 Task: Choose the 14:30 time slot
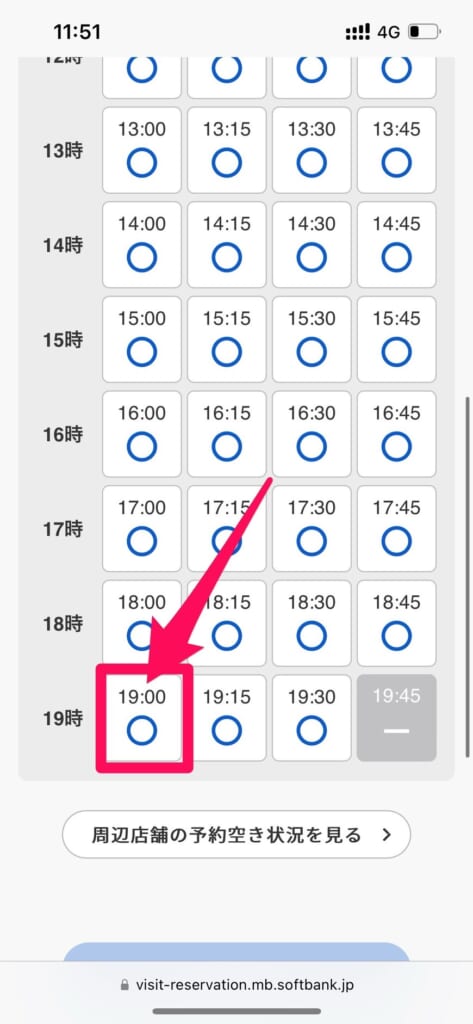tap(312, 245)
